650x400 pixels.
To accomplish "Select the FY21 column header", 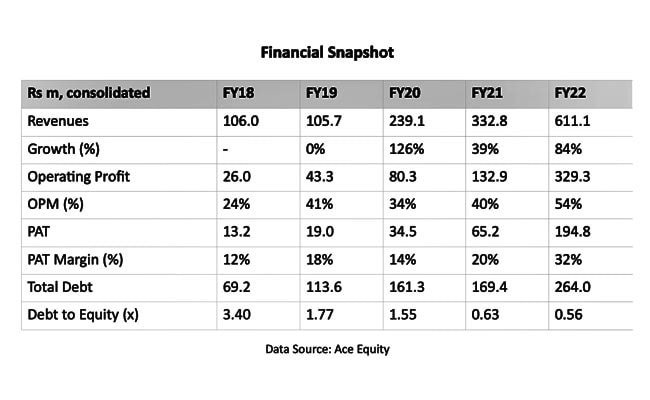I will tap(485, 93).
